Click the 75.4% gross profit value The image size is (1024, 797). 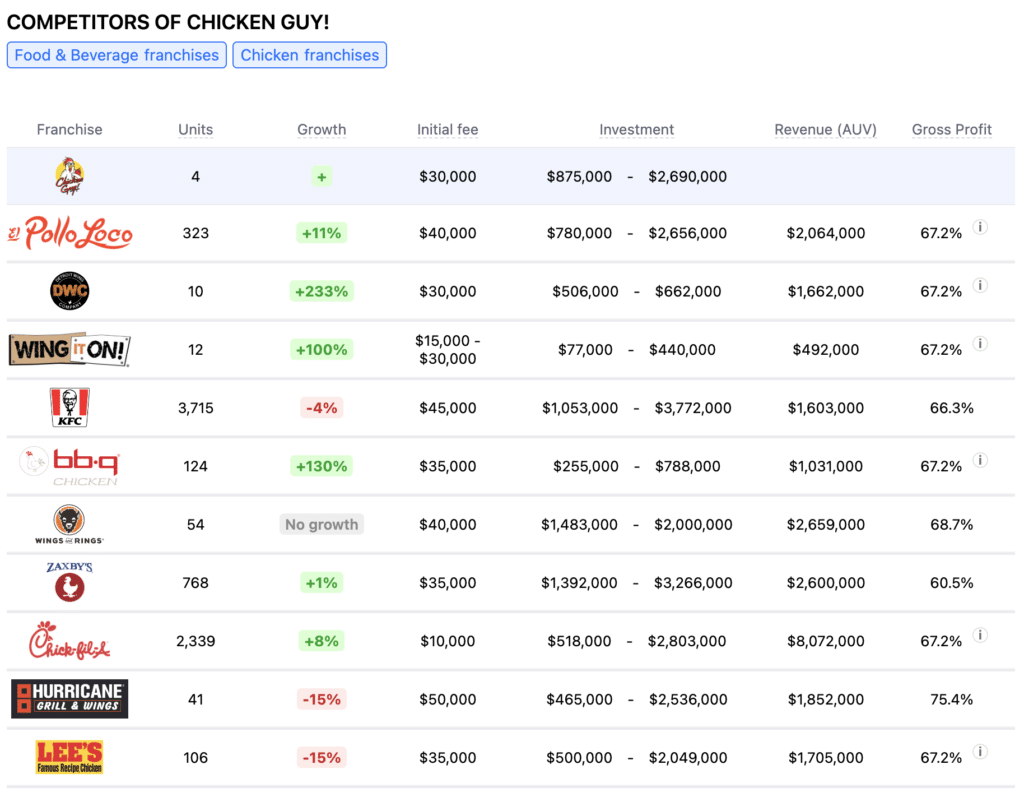pyautogui.click(x=952, y=700)
